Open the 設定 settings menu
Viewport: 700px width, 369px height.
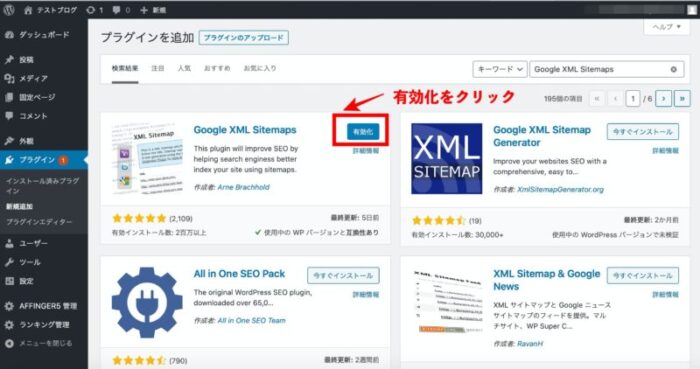(x=44, y=281)
